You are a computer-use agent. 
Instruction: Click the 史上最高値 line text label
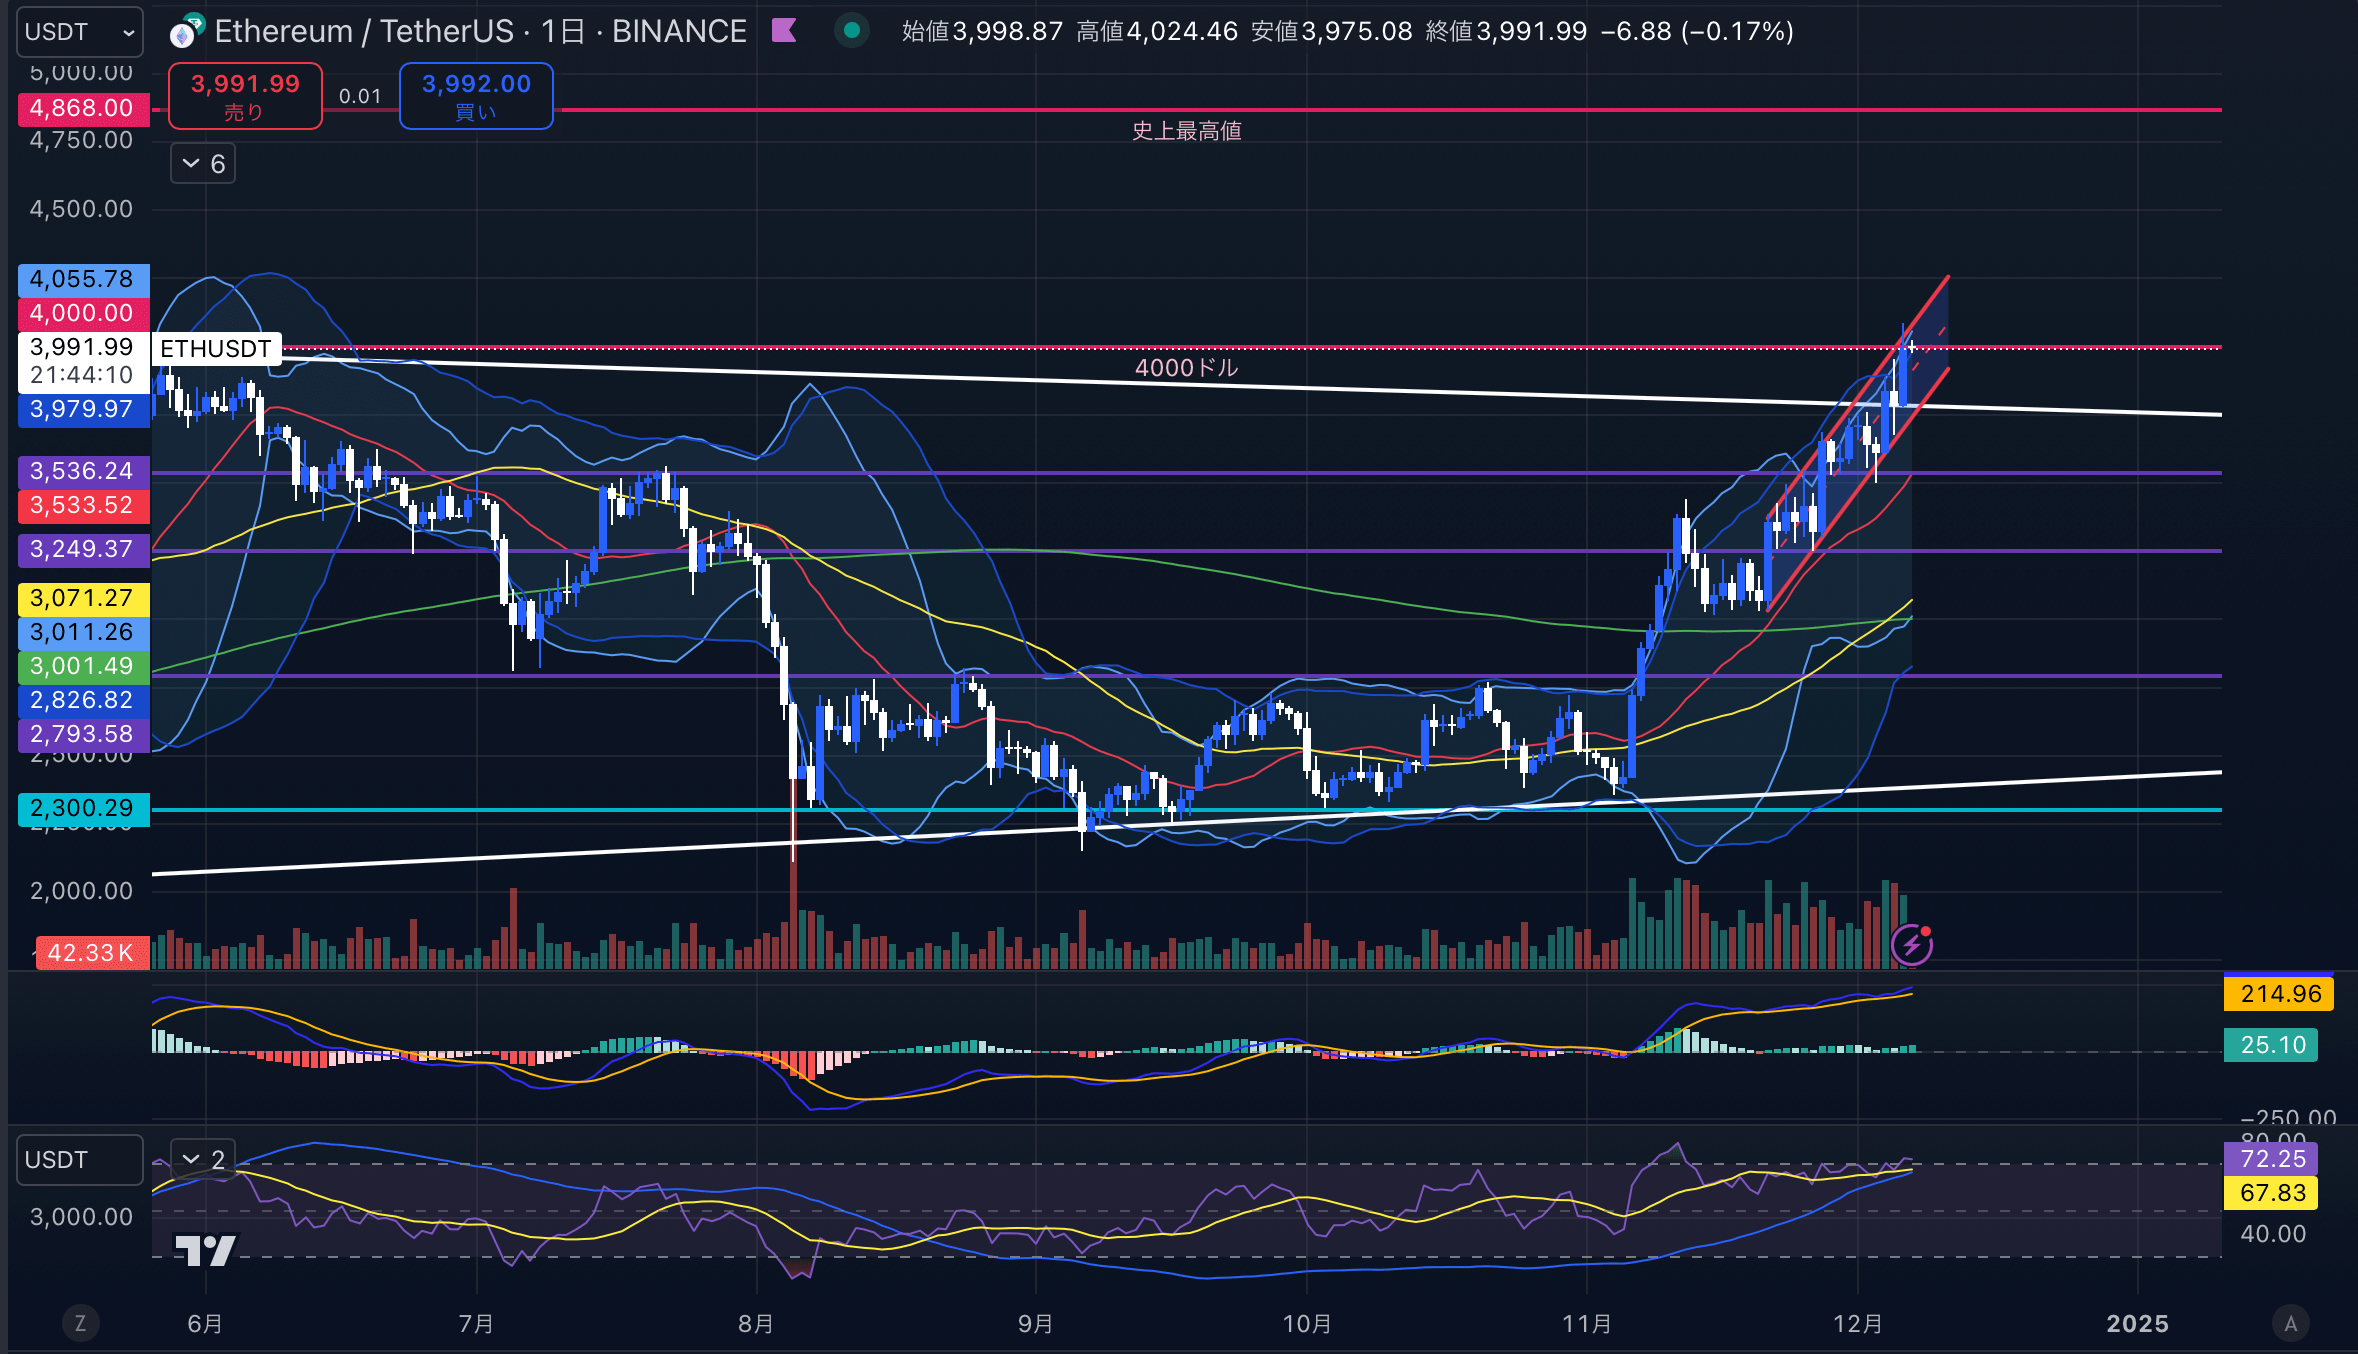(1187, 131)
